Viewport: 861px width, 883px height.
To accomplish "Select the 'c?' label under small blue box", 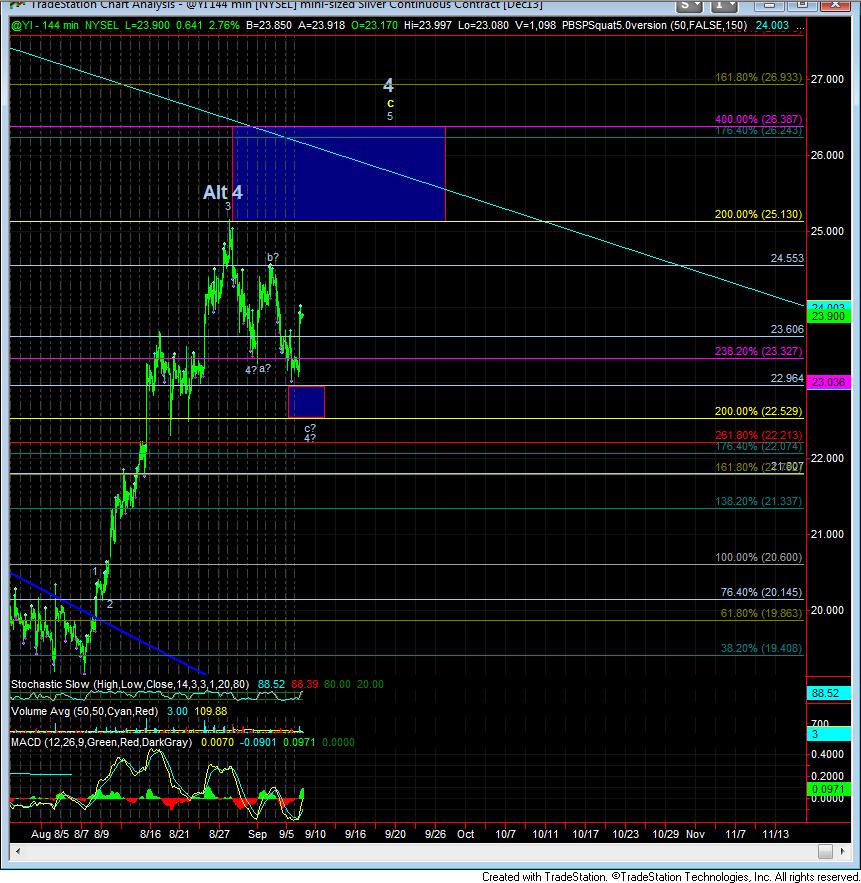I will tap(310, 429).
